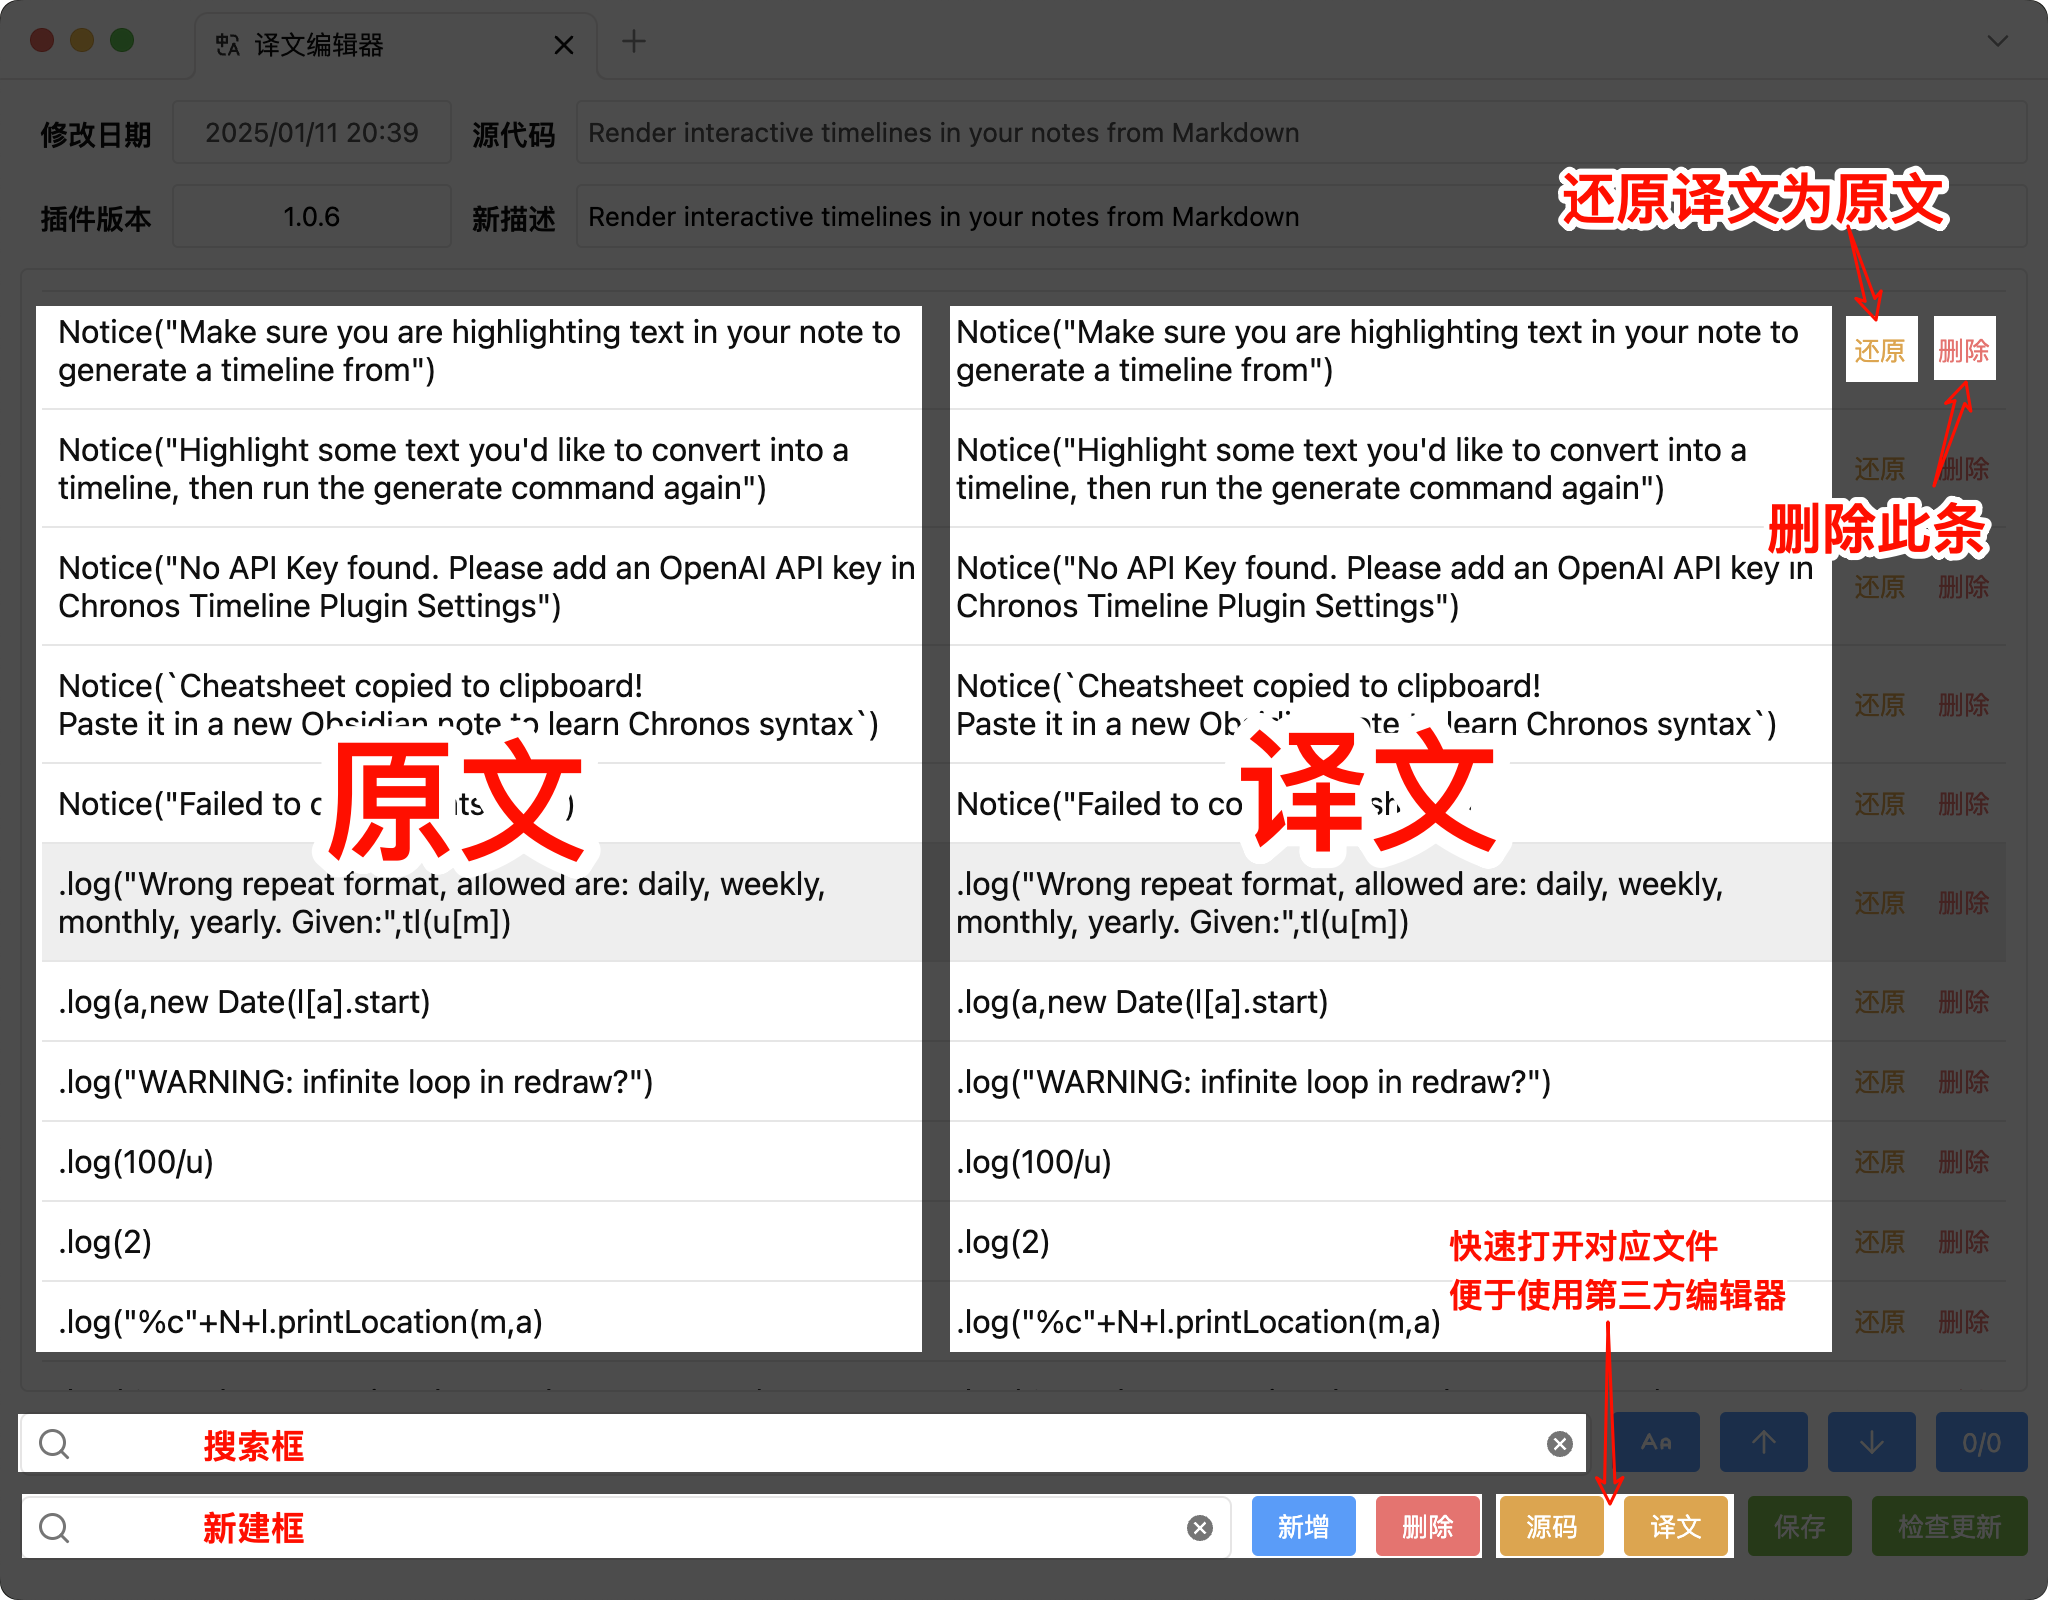Delete the .log(100/u) row
2048x1600 pixels.
point(1964,1162)
